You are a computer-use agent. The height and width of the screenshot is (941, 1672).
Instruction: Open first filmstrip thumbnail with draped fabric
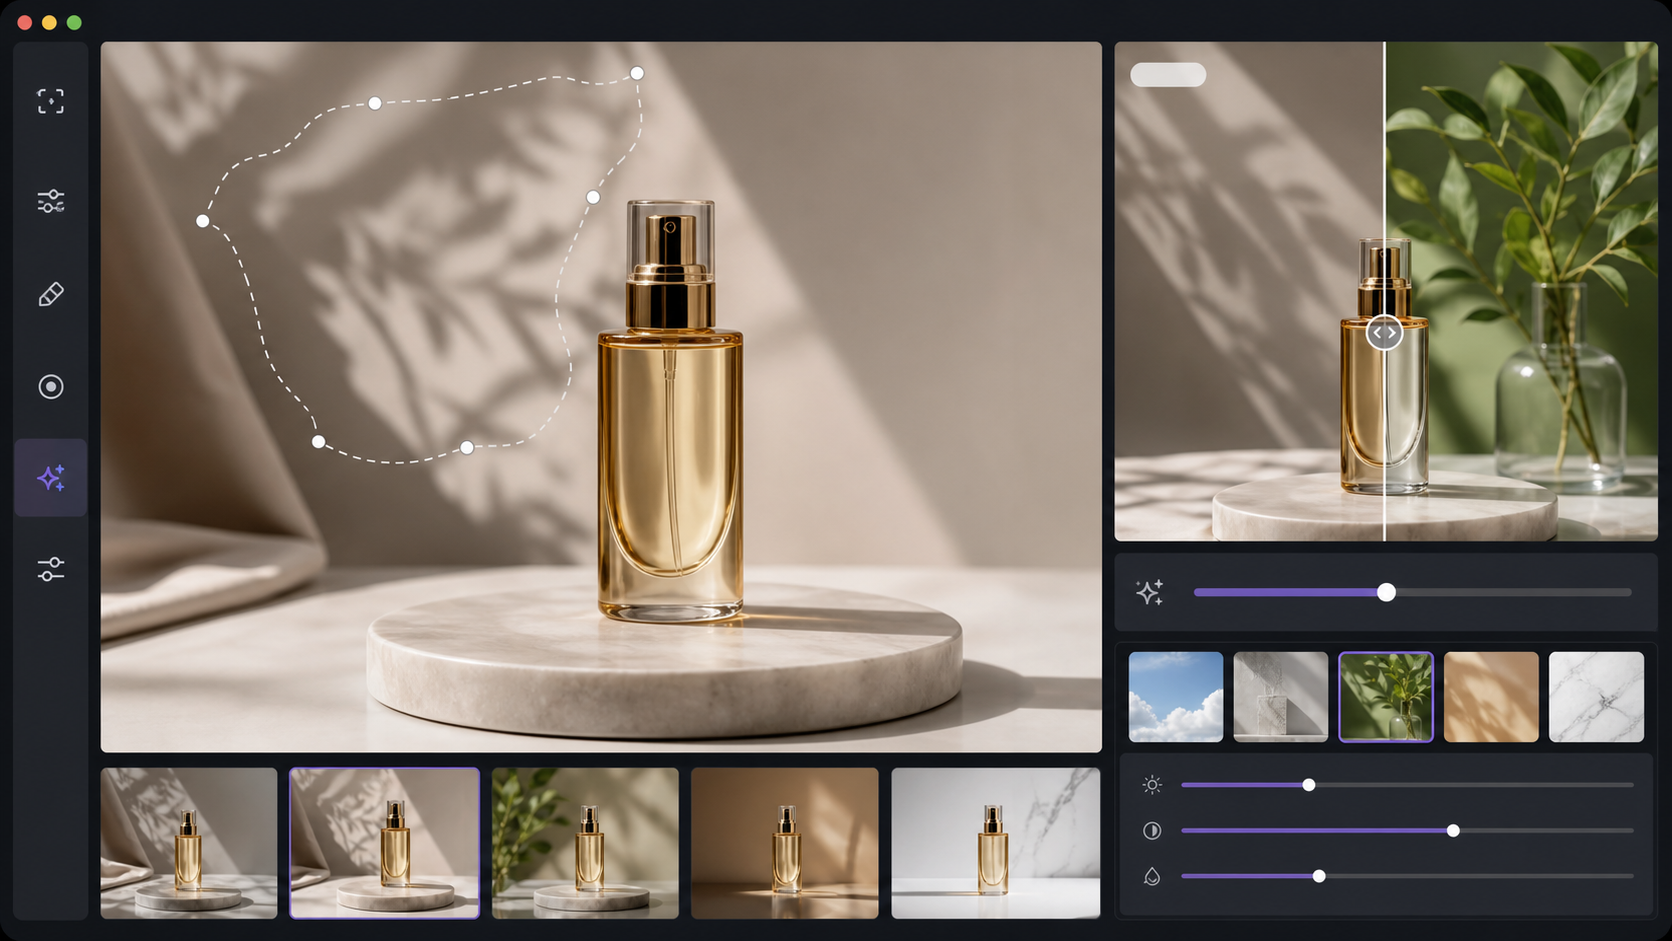click(x=189, y=843)
